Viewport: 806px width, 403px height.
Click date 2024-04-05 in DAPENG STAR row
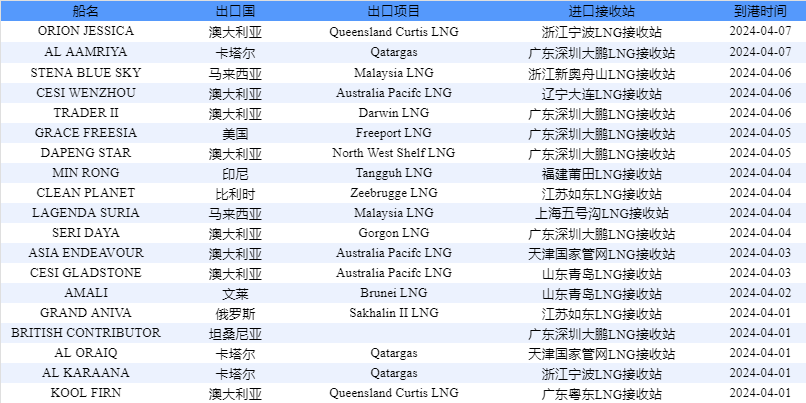760,153
